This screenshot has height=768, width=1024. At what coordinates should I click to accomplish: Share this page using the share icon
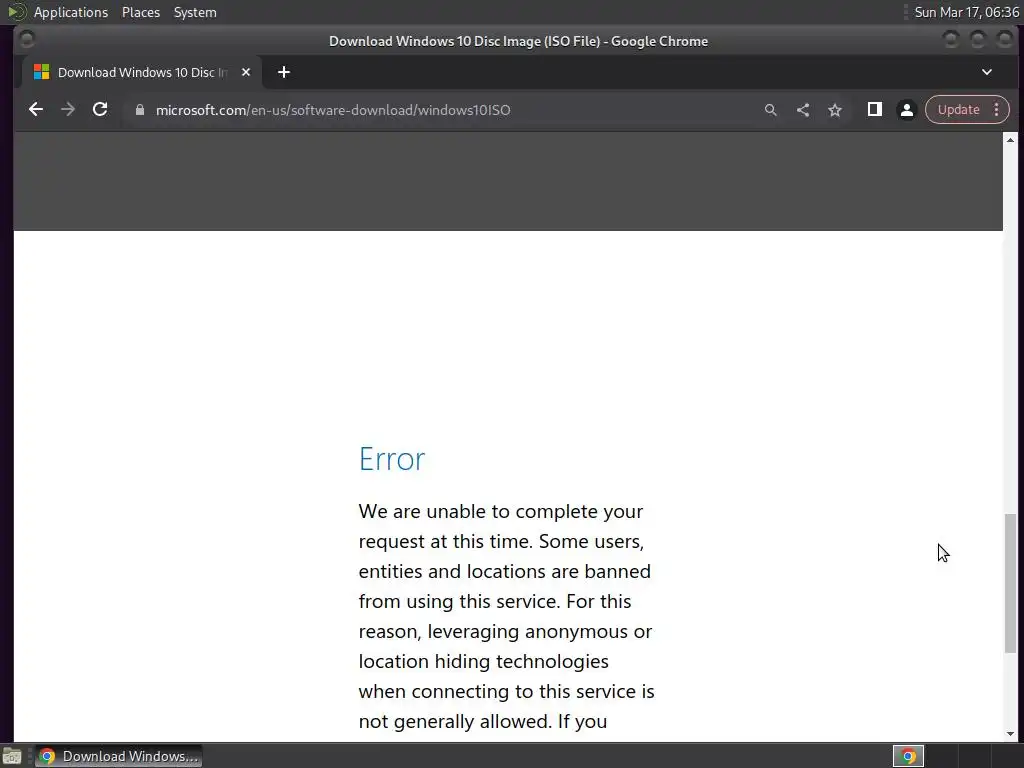point(803,110)
